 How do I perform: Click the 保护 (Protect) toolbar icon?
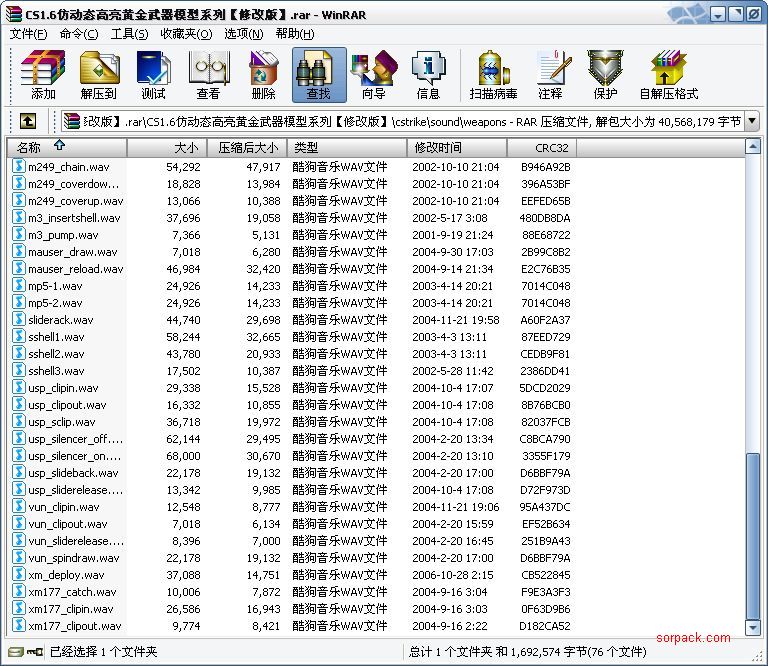coord(605,75)
